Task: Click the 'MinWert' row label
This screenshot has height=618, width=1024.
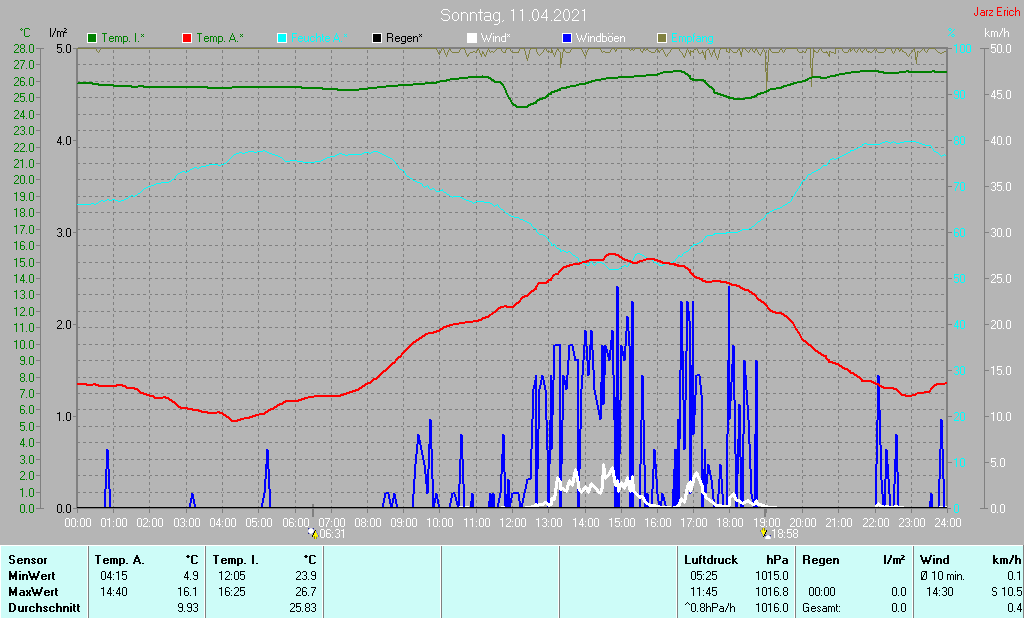Action: (x=32, y=576)
